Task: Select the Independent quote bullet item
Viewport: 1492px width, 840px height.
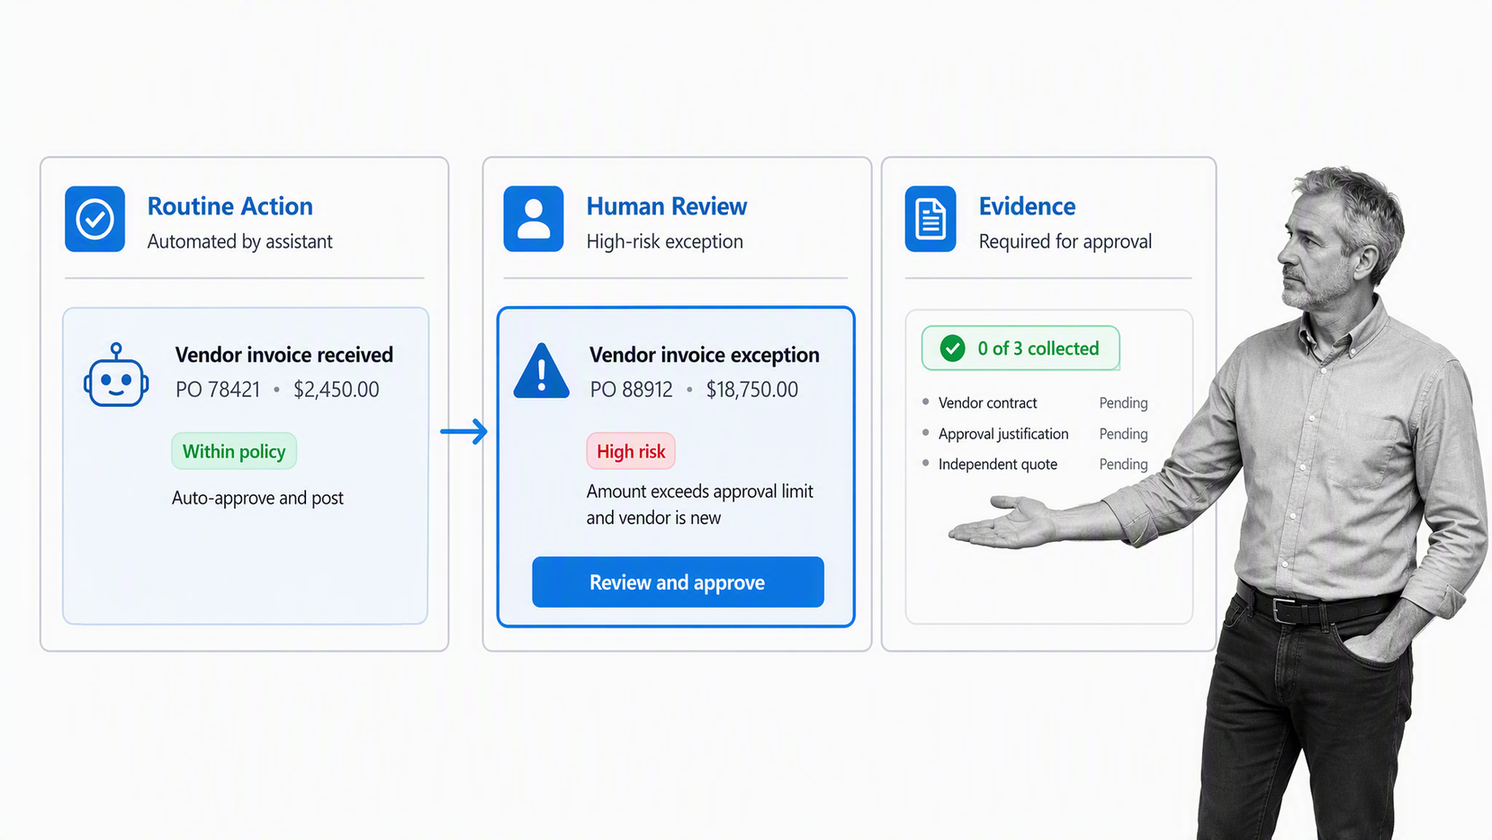Action: pos(989,464)
